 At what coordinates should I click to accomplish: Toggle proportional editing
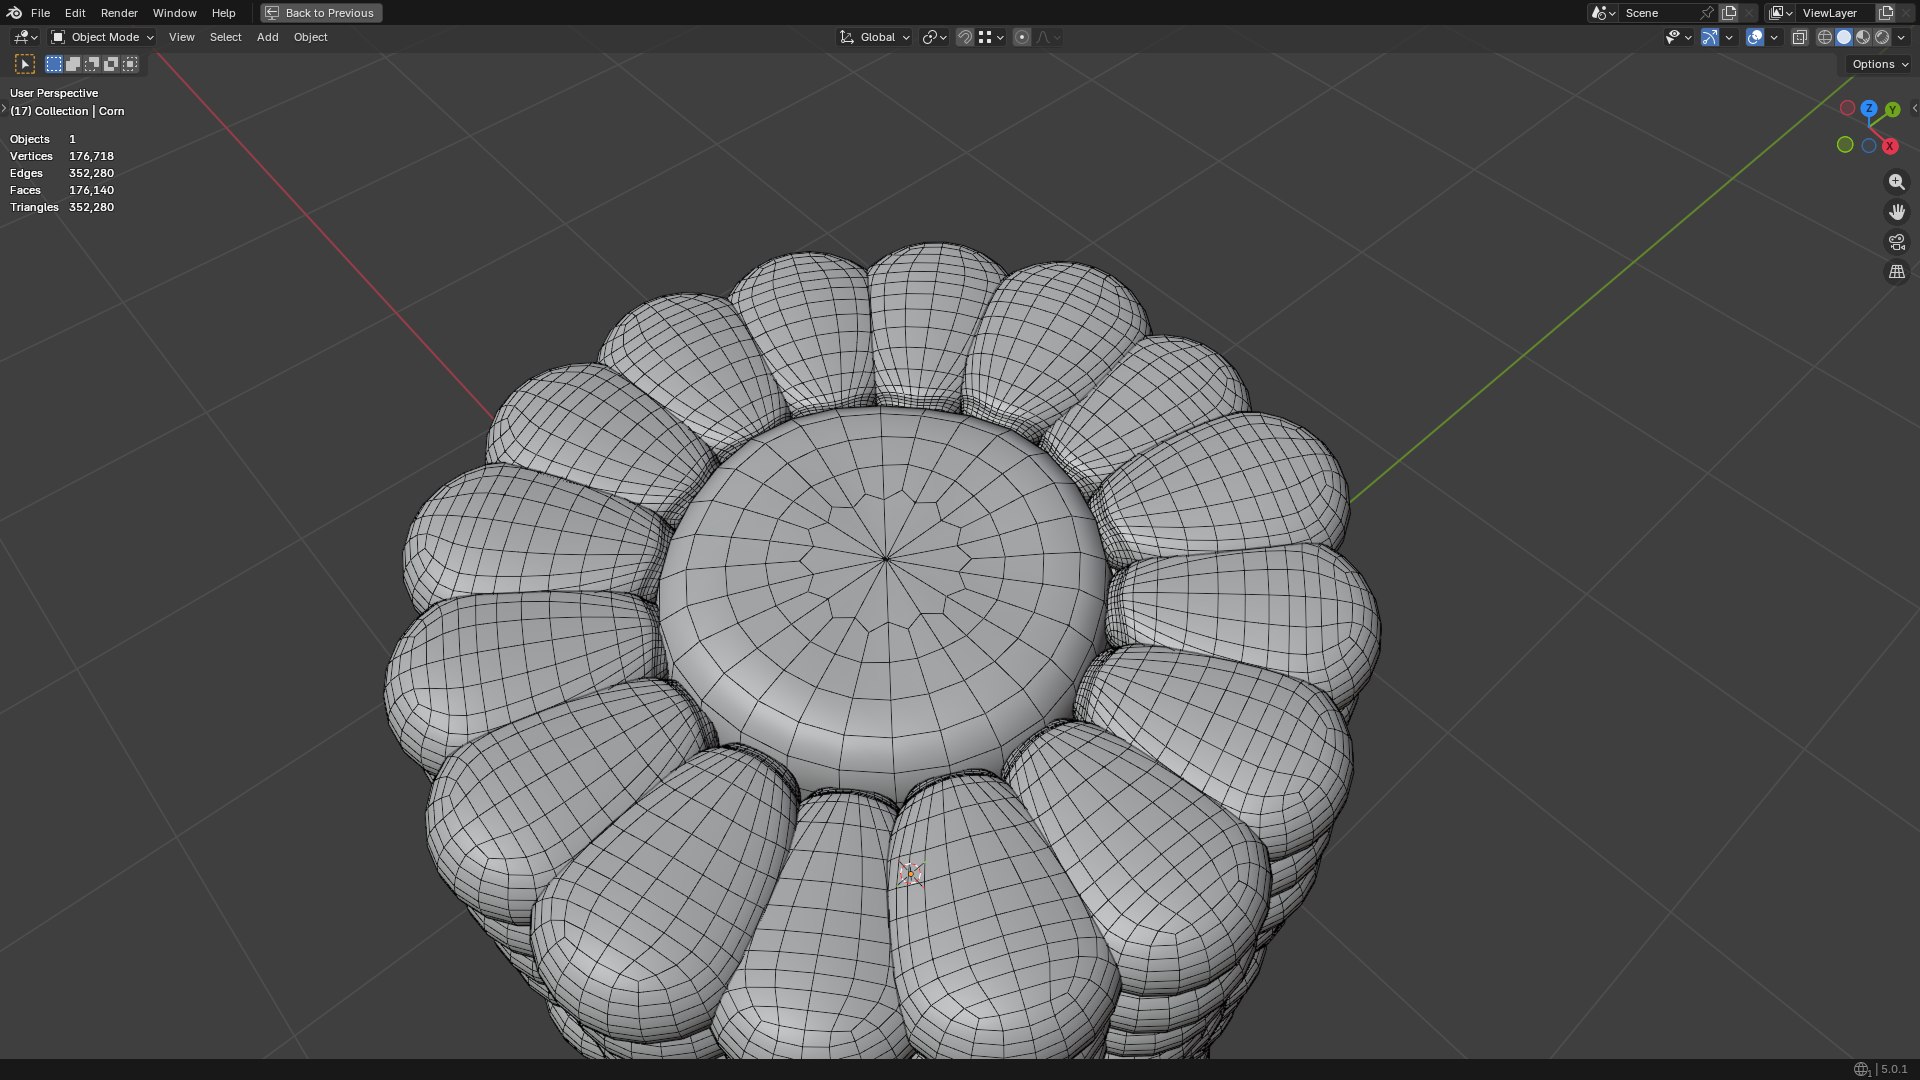coord(1022,37)
